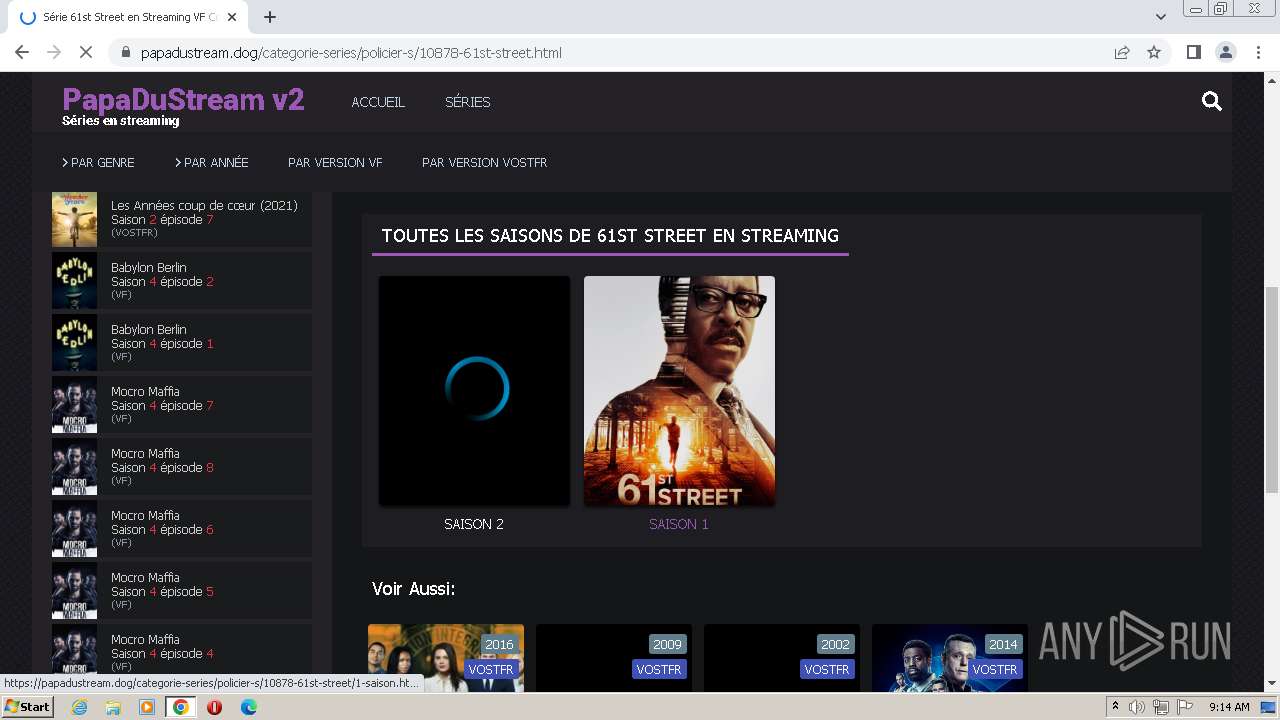The width and height of the screenshot is (1280, 720).
Task: Open the 2014 VOSTFR related series card
Action: [x=950, y=658]
